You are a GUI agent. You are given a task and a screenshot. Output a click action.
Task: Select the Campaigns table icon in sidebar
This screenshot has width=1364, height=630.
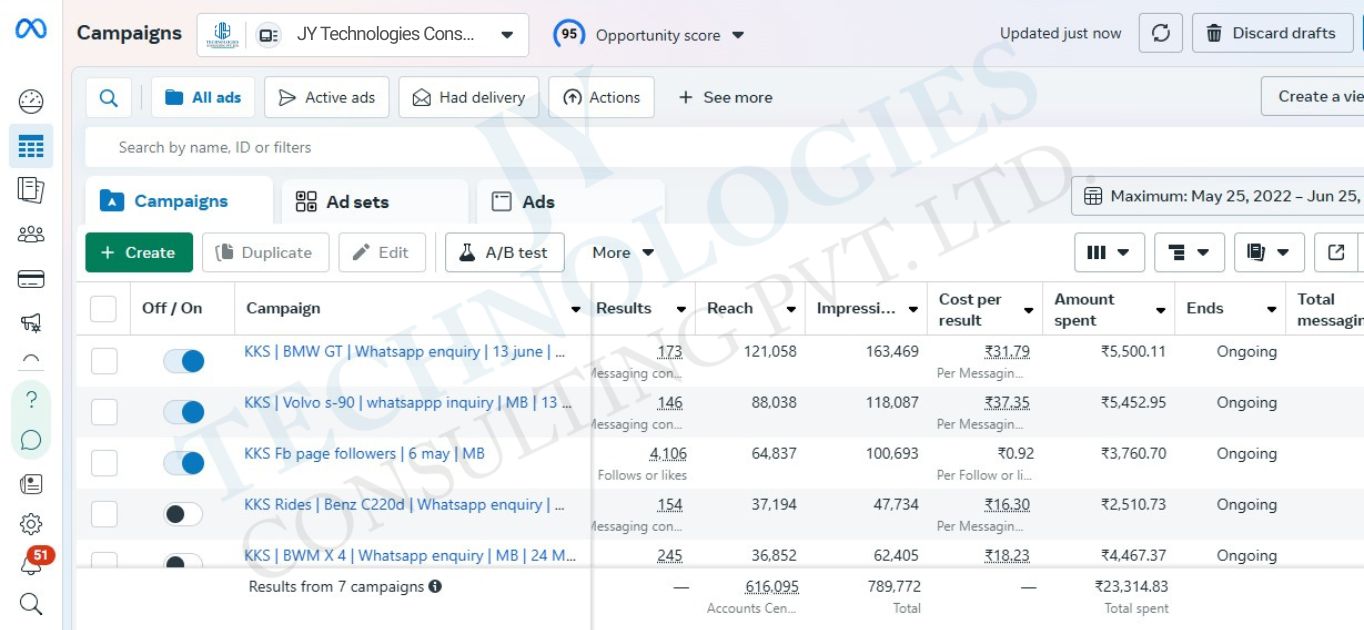click(31, 147)
